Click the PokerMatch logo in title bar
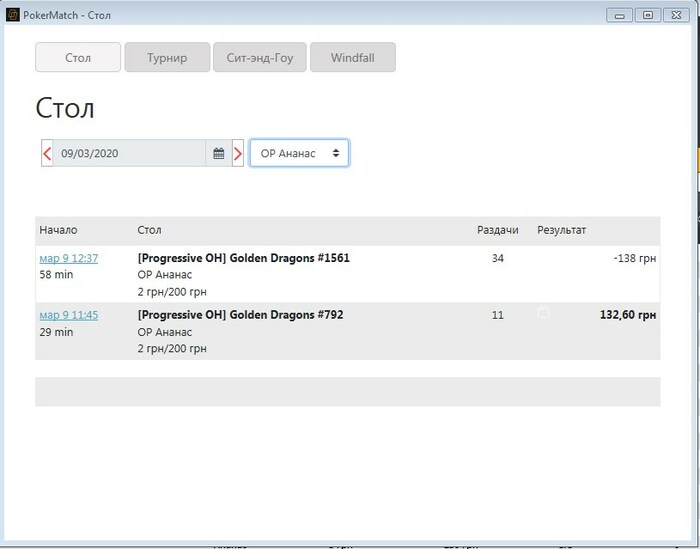Screen dimensions: 700x549 (12, 15)
